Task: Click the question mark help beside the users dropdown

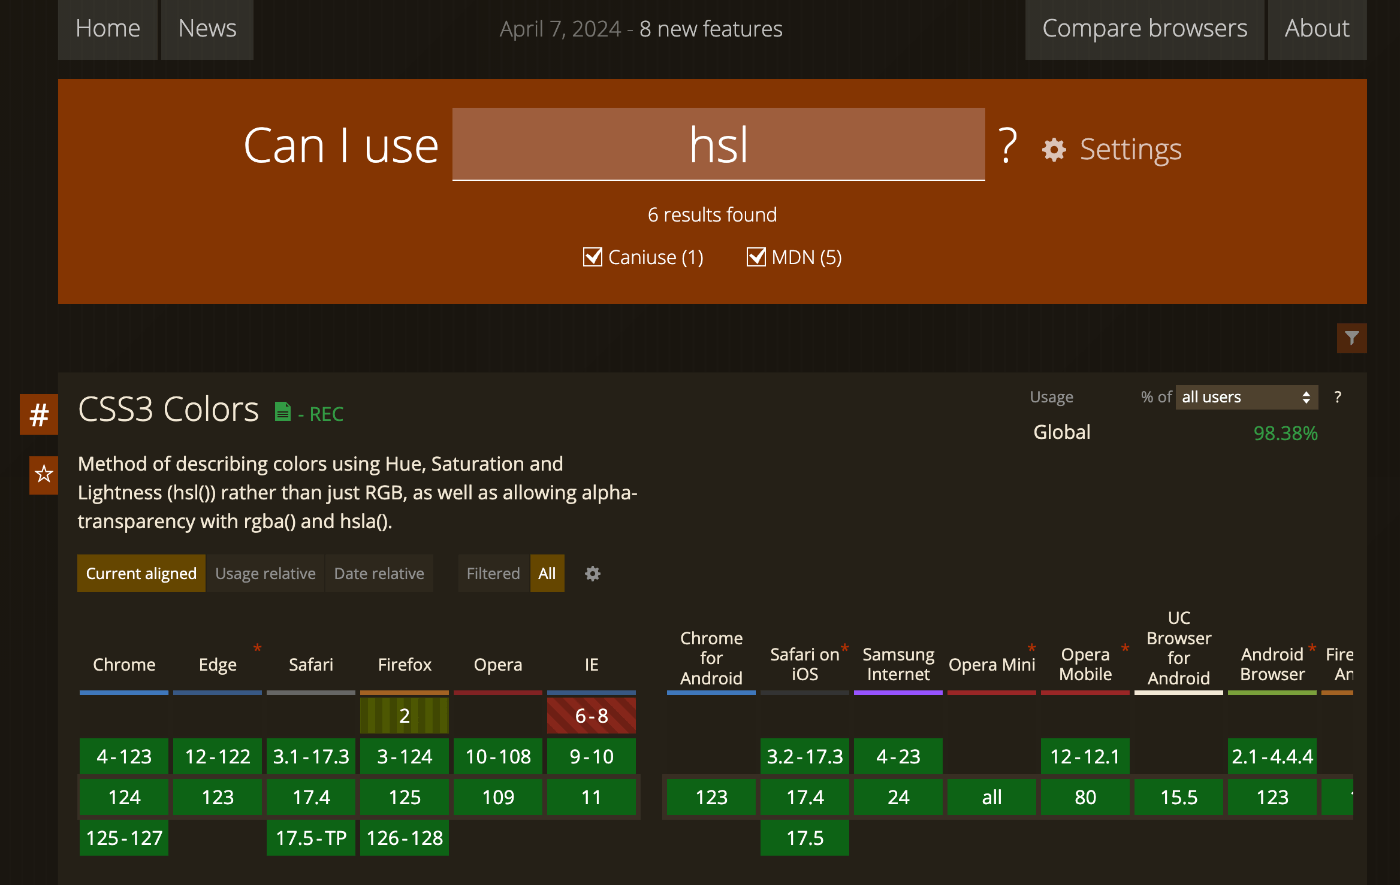Action: 1337,397
